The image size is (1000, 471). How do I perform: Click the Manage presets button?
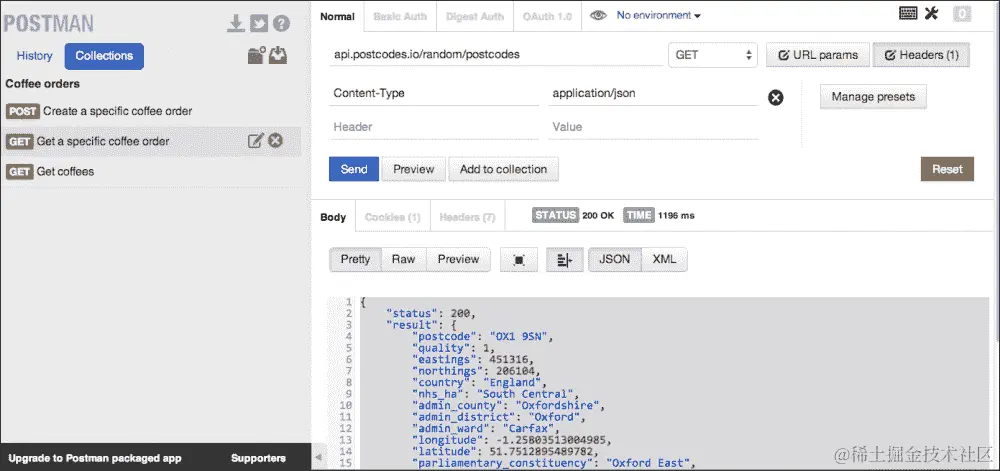[873, 97]
